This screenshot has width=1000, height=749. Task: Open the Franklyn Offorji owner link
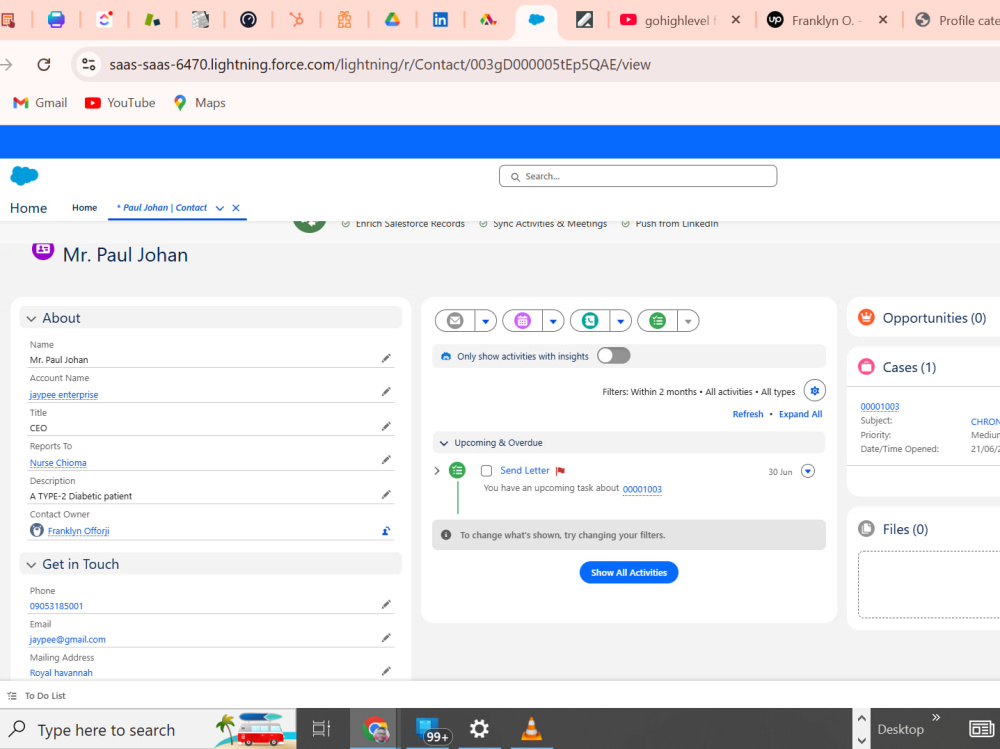coord(78,531)
